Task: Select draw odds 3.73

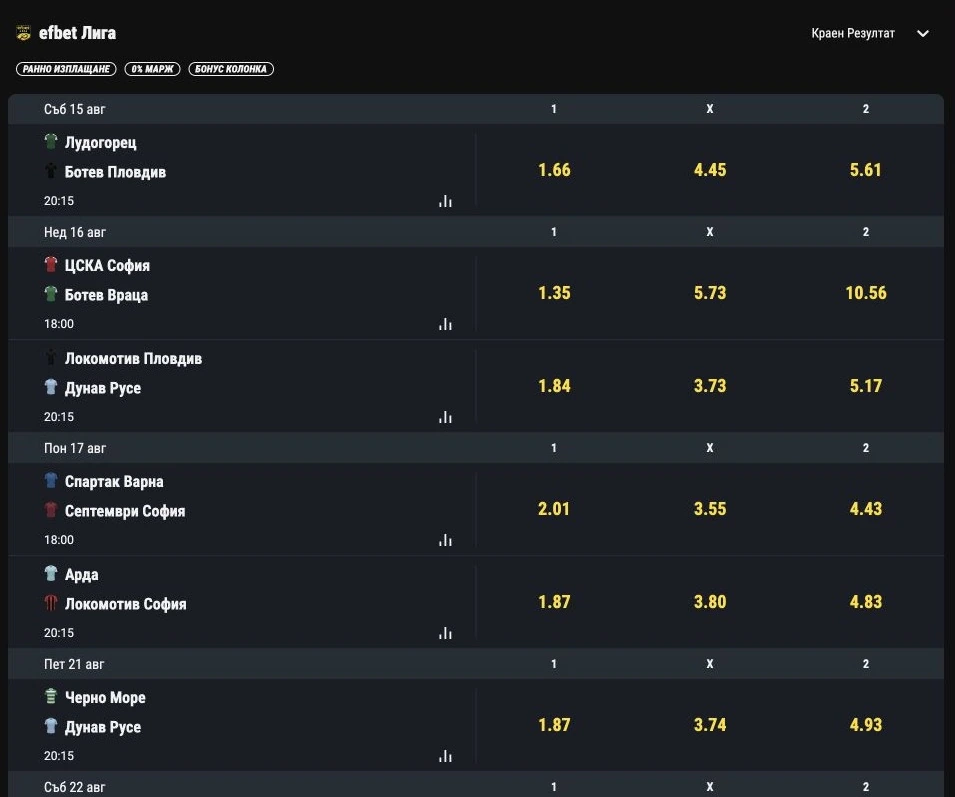Action: point(710,386)
